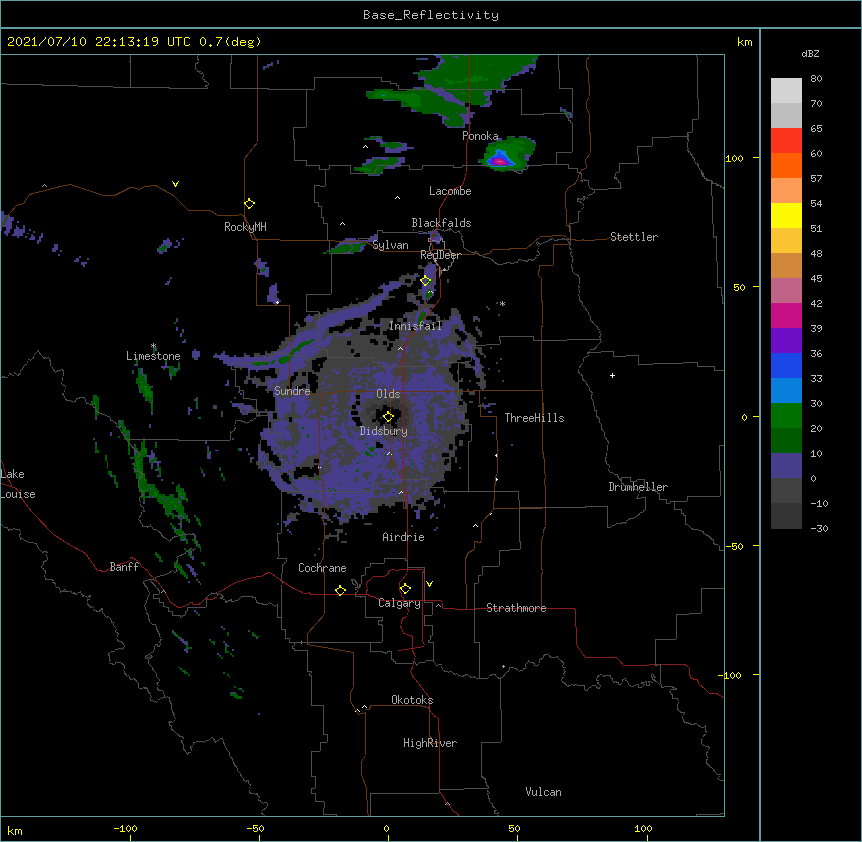Click the yellow v marker northeast of Calgary
The image size is (862, 842).
pyautogui.click(x=429, y=584)
